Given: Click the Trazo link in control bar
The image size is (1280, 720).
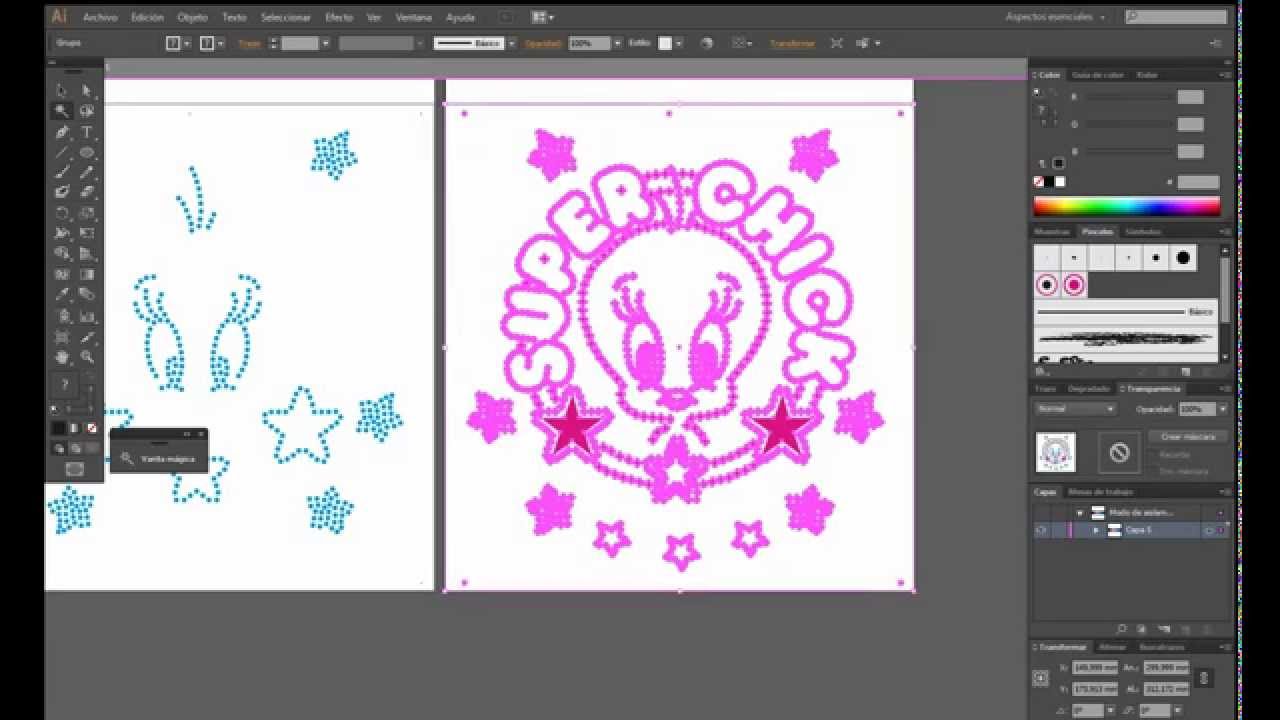Looking at the screenshot, I should 249,43.
